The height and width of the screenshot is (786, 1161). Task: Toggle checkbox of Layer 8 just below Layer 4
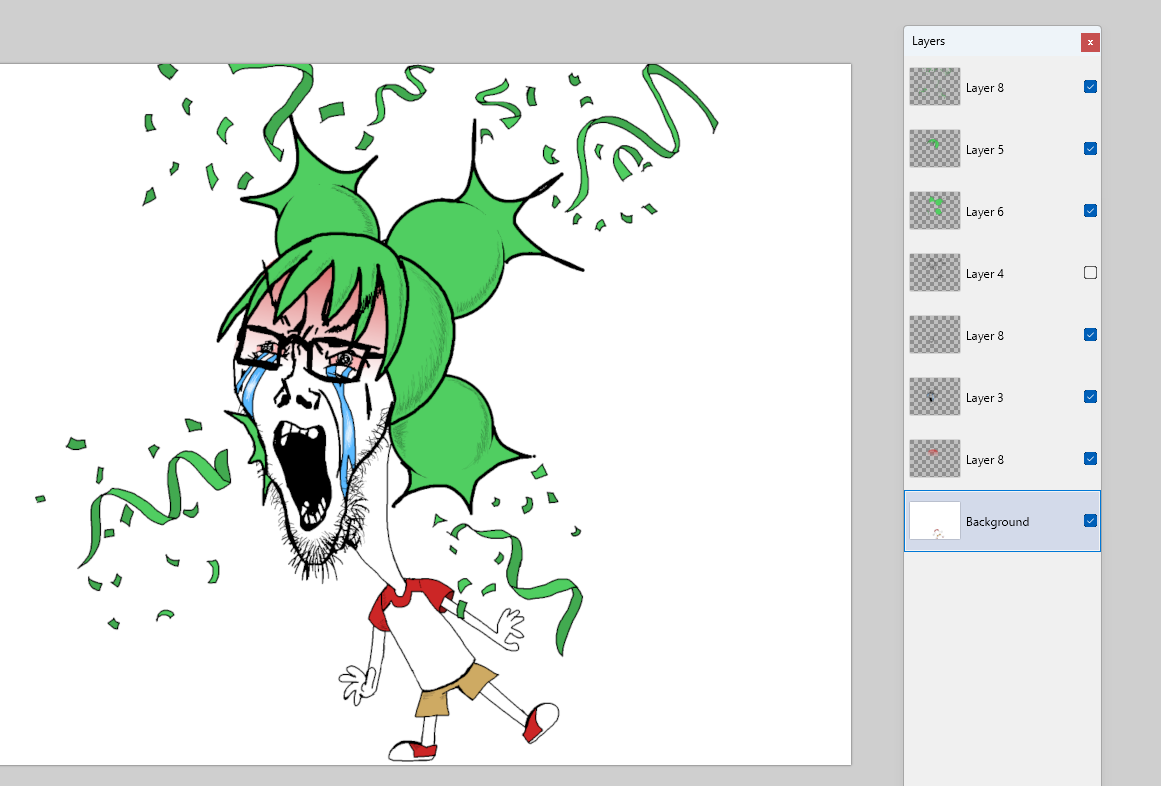click(1090, 335)
